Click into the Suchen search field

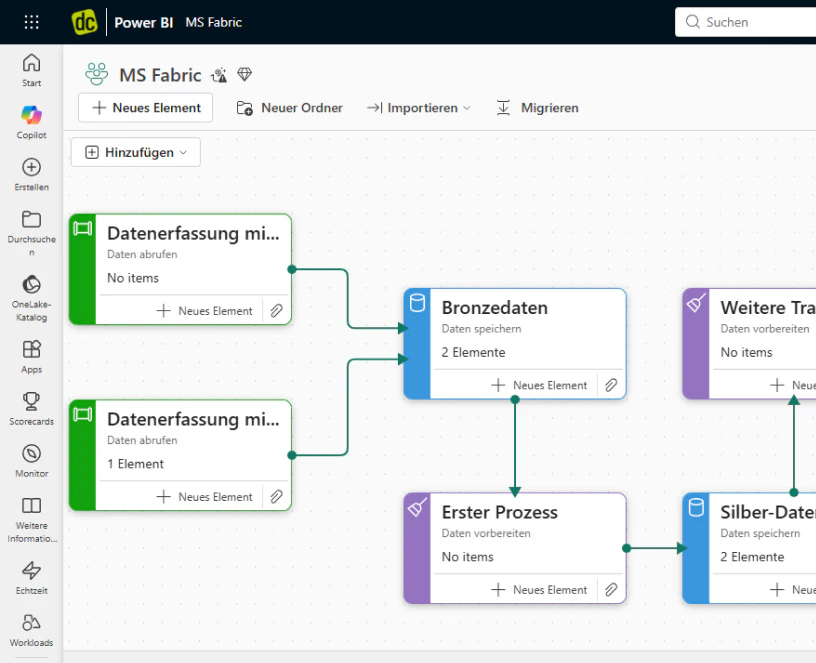(x=746, y=22)
